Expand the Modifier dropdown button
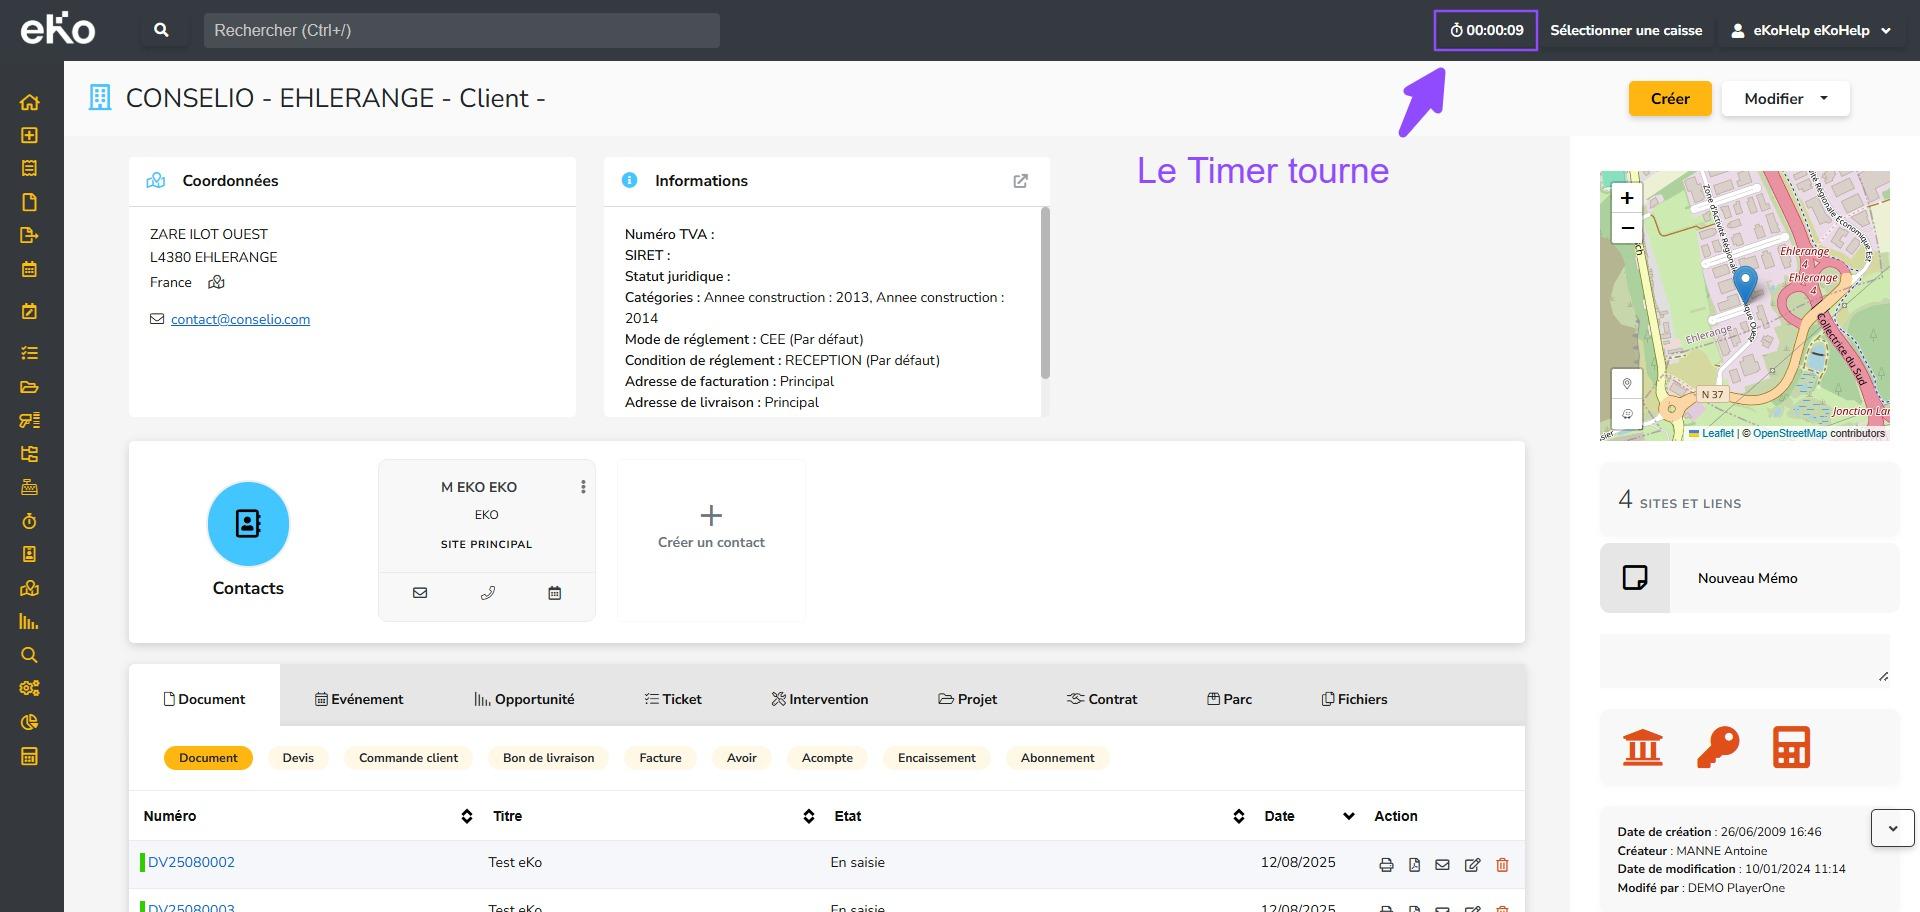Viewport: 1920px width, 912px height. click(x=1785, y=98)
